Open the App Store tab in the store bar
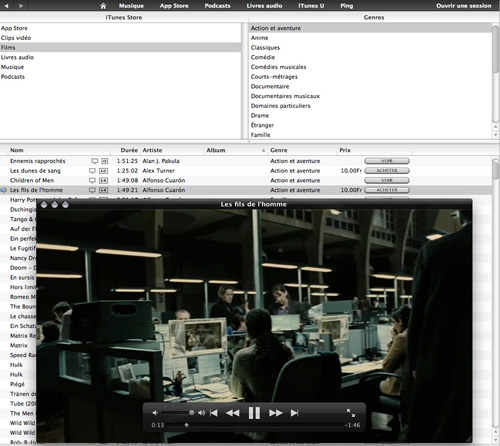 coord(174,6)
